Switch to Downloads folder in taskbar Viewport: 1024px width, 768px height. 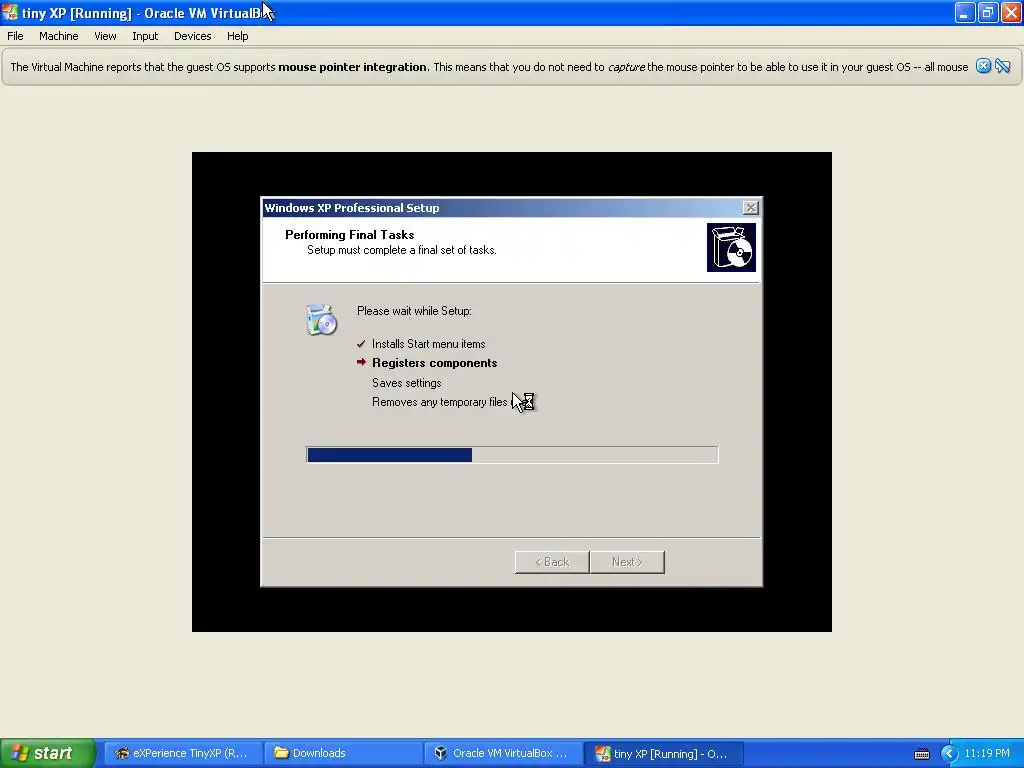coord(343,753)
